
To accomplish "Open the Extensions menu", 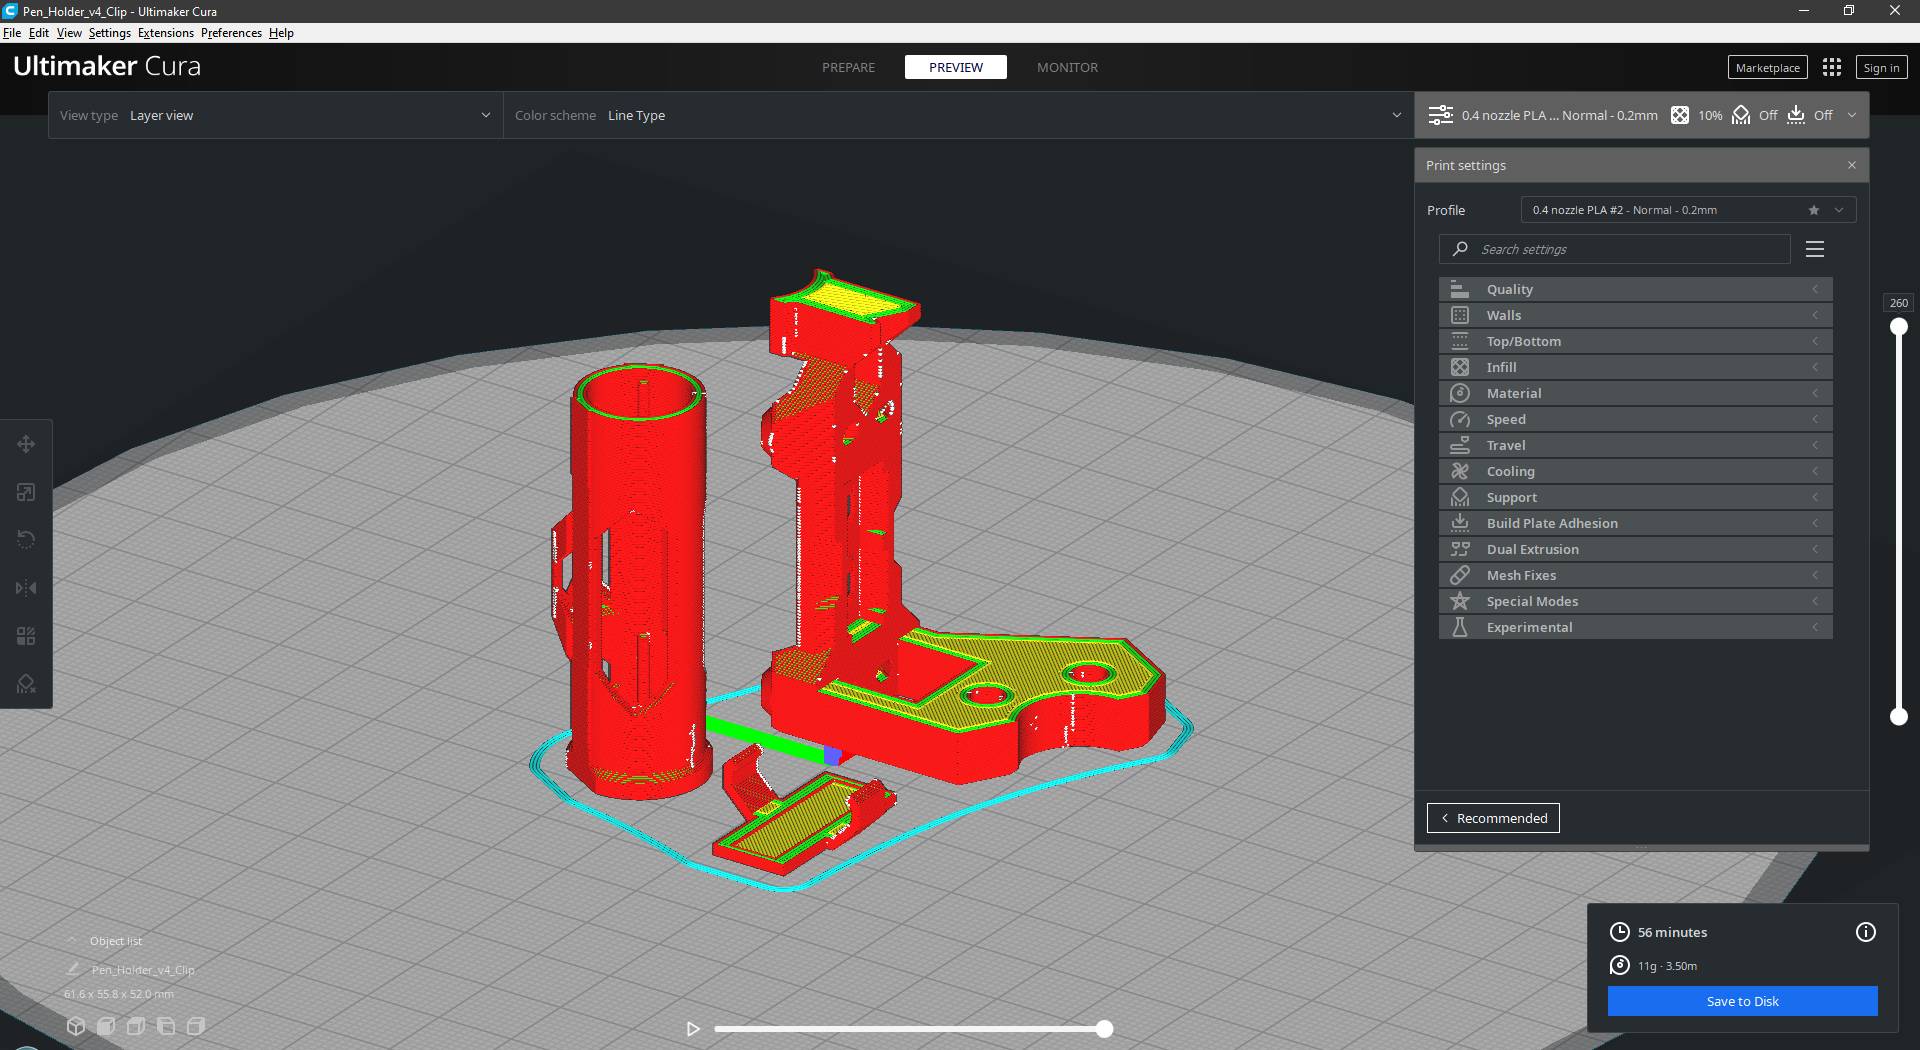I will [x=166, y=33].
